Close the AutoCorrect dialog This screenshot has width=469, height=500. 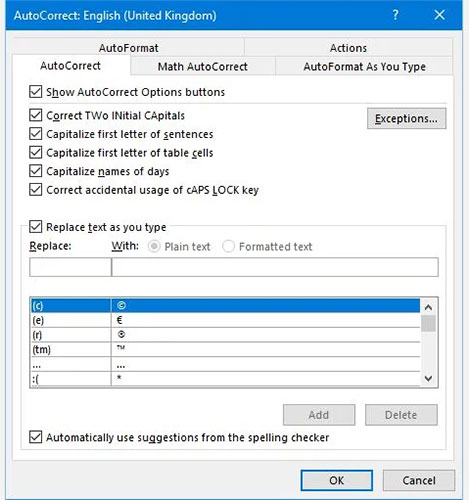[x=439, y=15]
